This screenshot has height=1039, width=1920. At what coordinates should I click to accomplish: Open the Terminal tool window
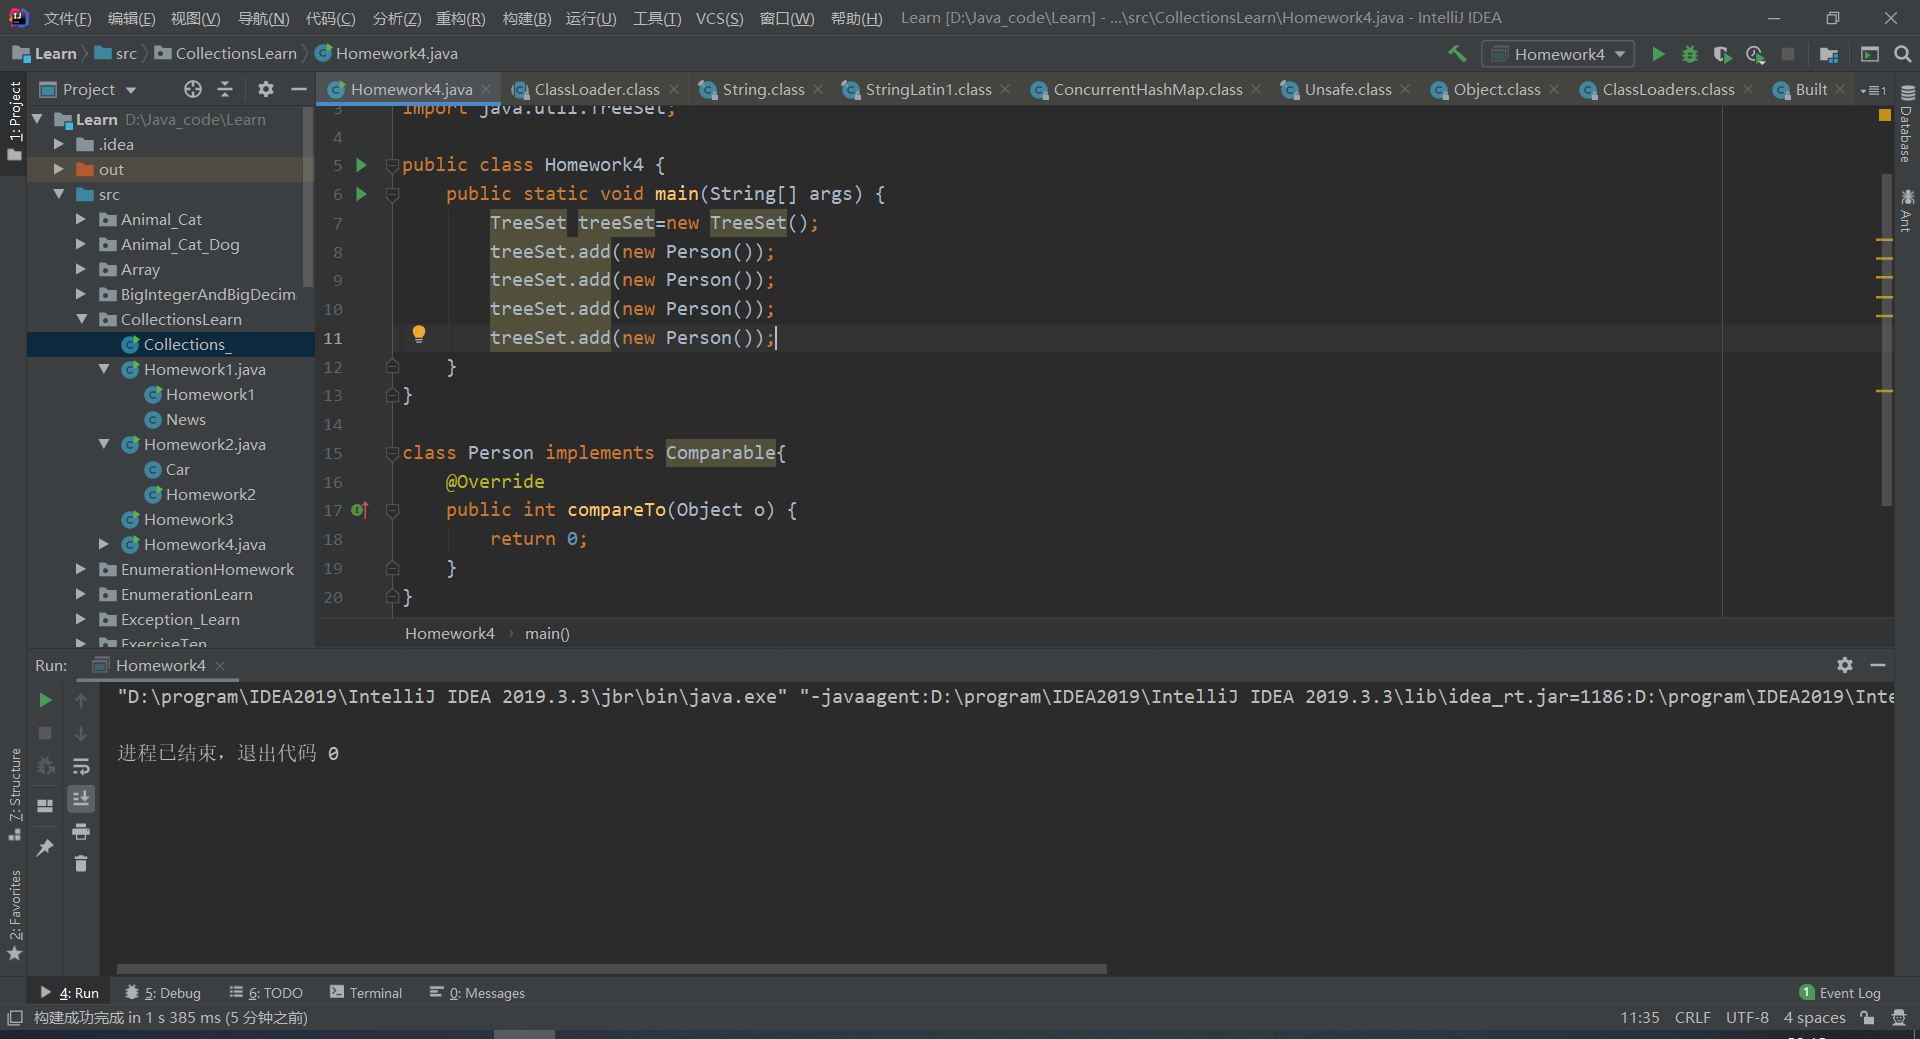tap(366, 993)
